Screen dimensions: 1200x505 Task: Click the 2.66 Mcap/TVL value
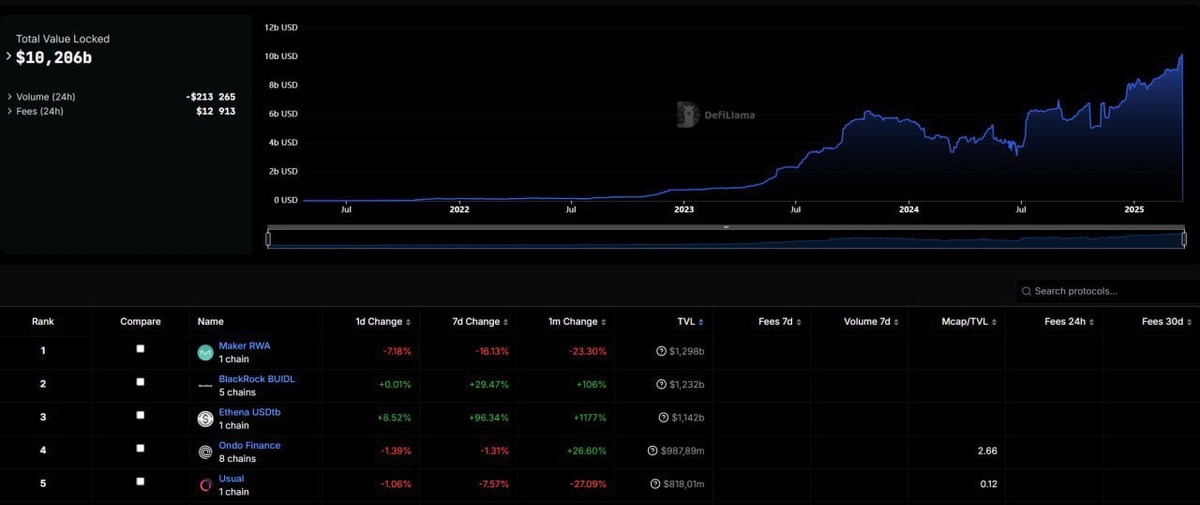[x=986, y=451]
